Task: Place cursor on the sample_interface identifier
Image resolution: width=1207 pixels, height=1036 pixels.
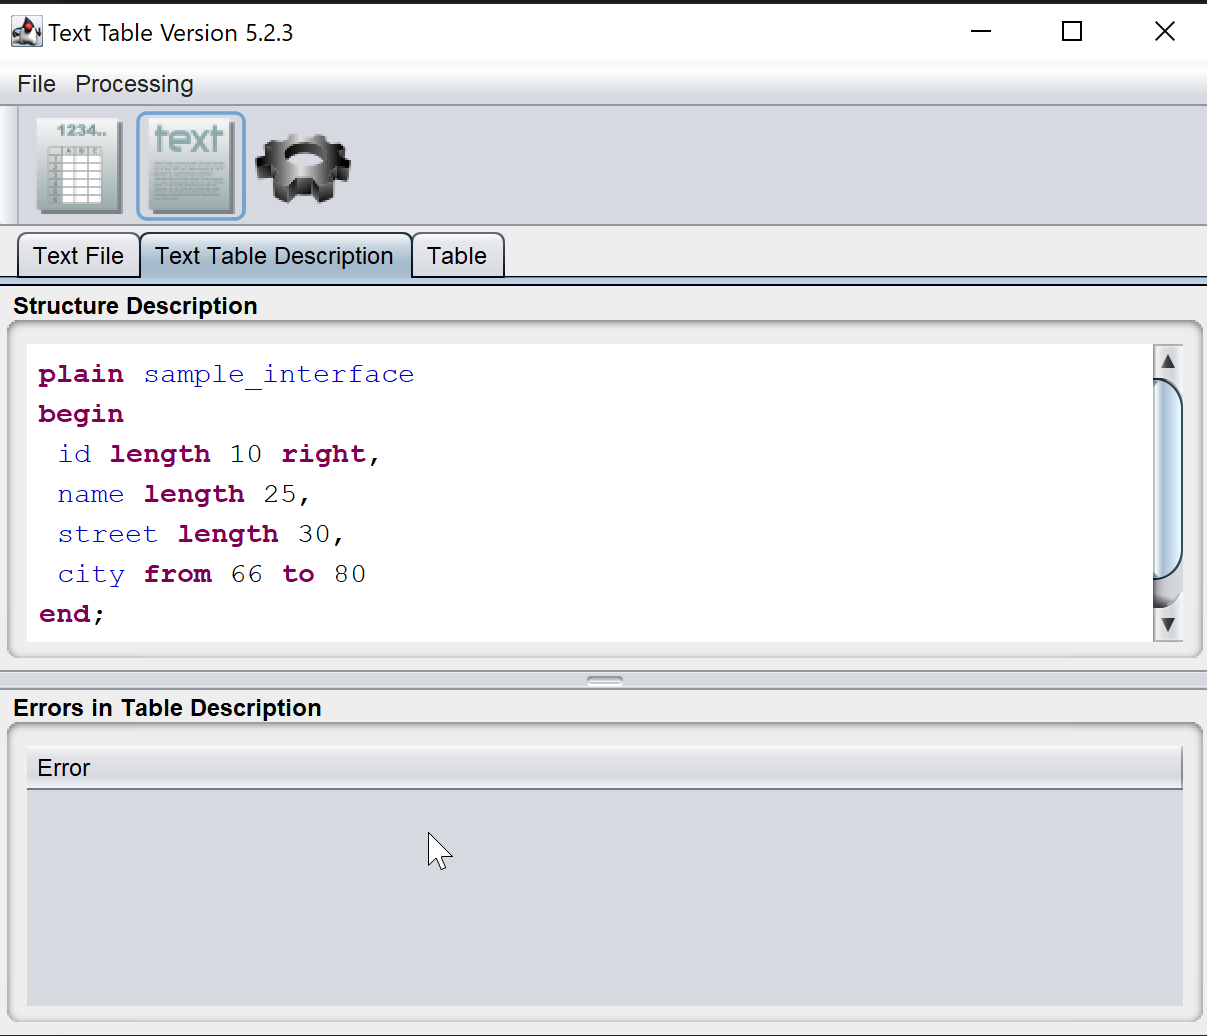Action: pyautogui.click(x=280, y=373)
